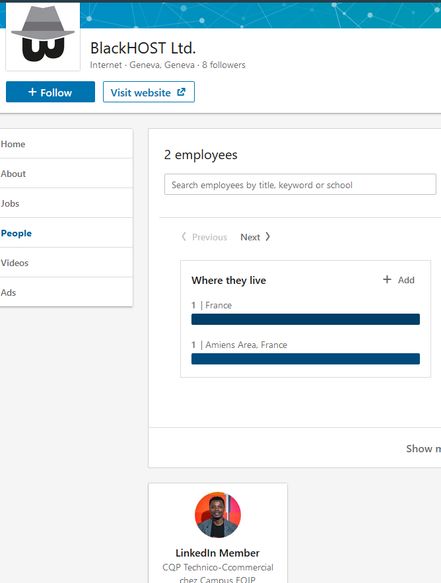Click the 'Where they live' heading
The width and height of the screenshot is (441, 583).
[x=229, y=280]
